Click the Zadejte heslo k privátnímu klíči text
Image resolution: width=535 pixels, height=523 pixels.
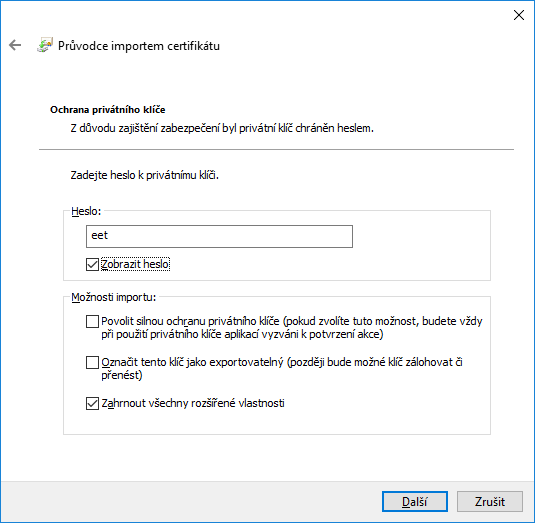point(145,175)
